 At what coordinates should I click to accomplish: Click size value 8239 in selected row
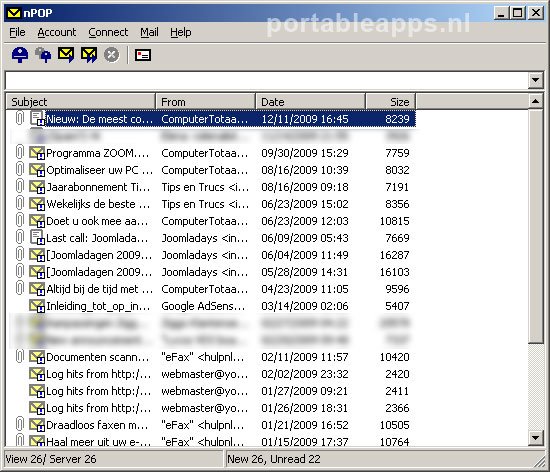point(397,119)
